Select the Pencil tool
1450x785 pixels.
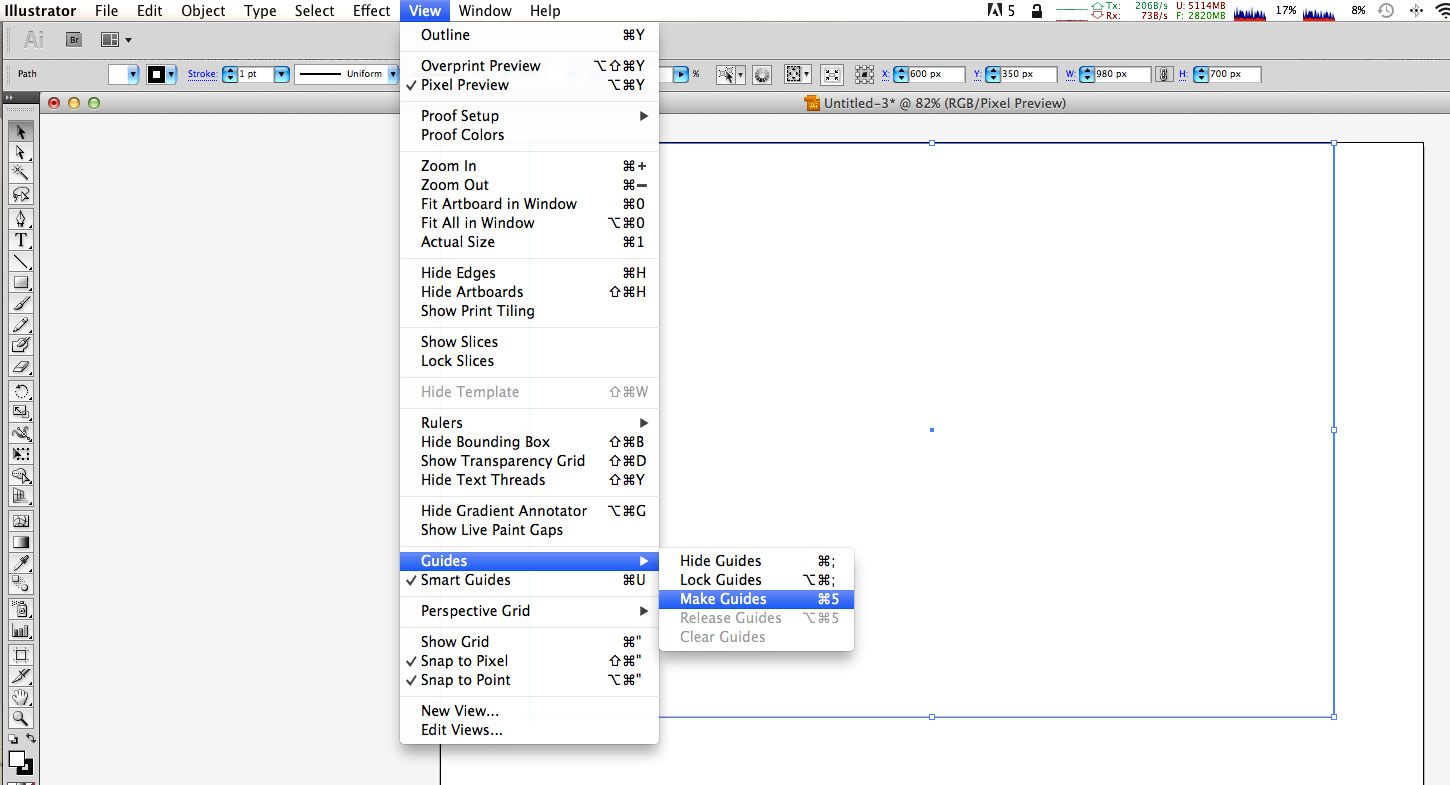point(21,324)
